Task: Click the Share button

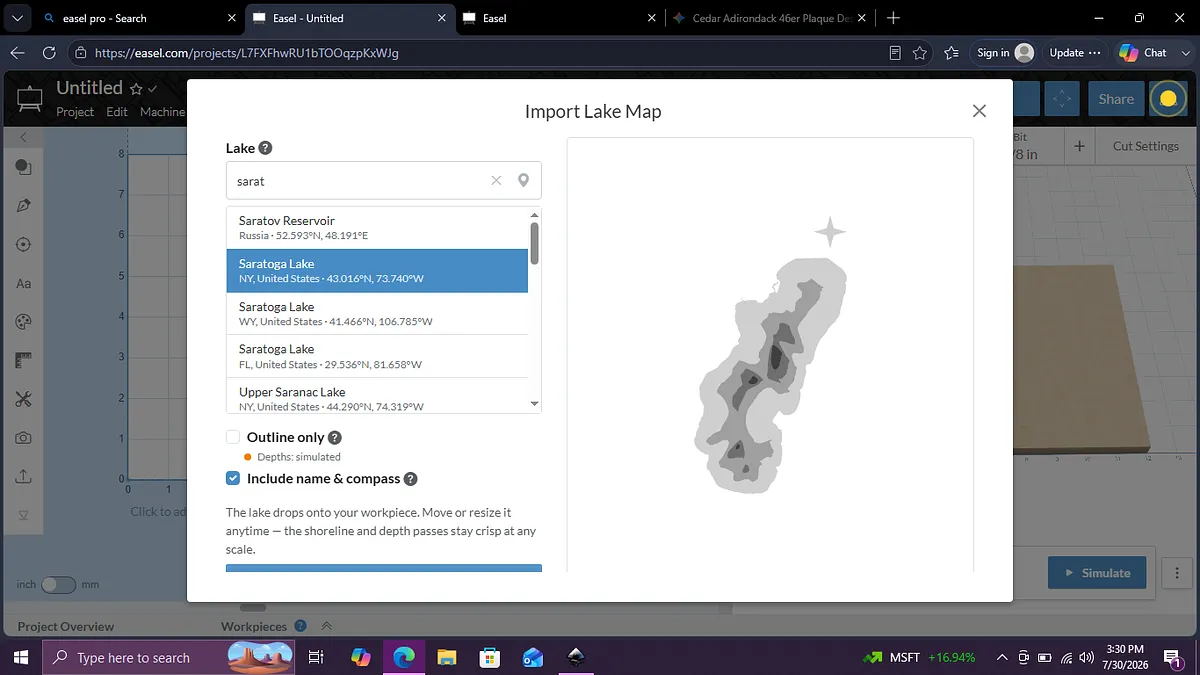Action: click(1116, 99)
